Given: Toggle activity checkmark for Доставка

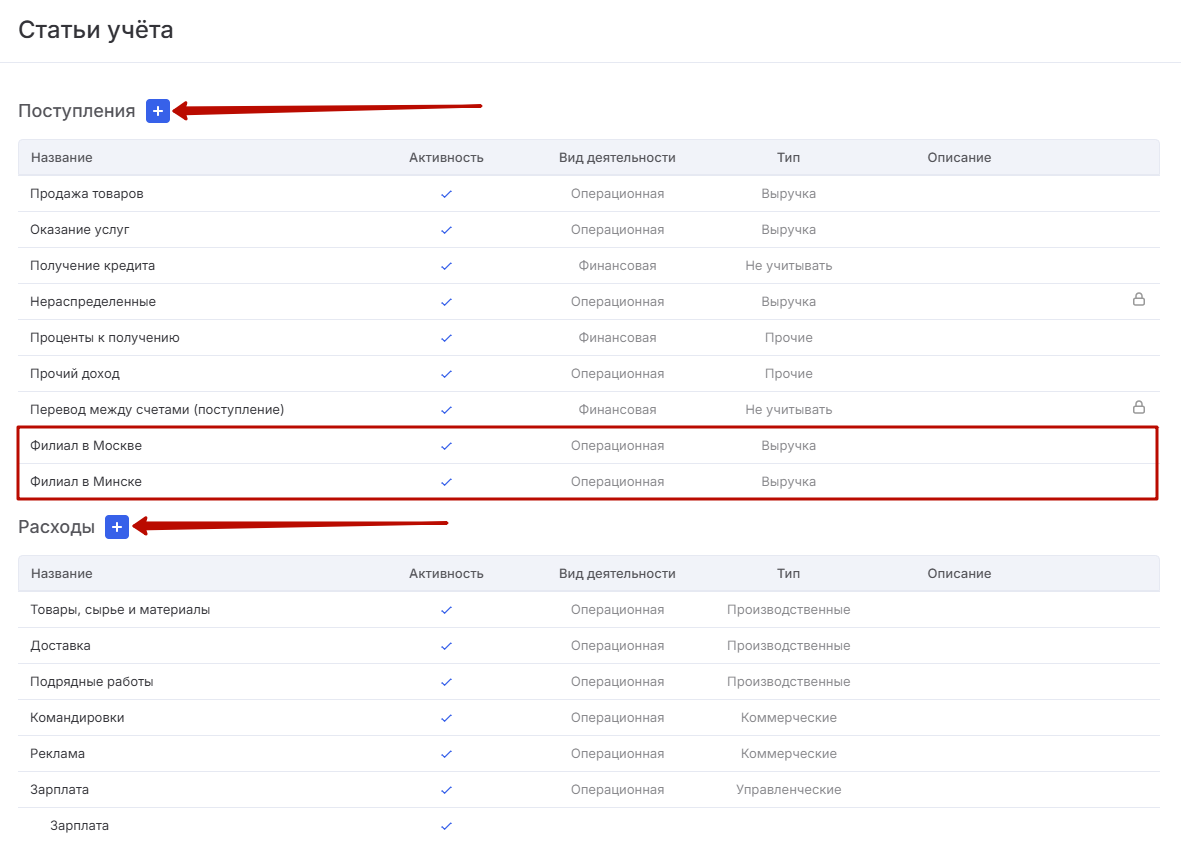Looking at the screenshot, I should [446, 646].
